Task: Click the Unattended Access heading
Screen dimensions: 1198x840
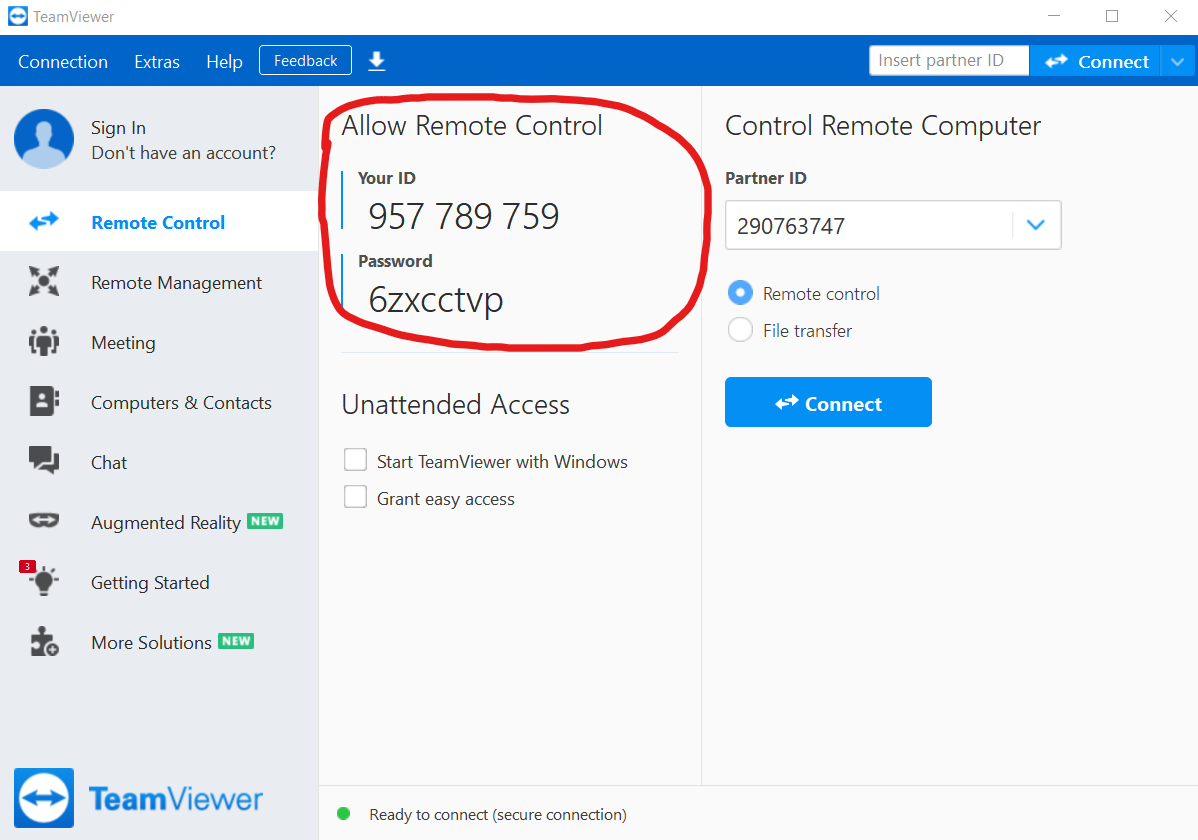Action: (455, 404)
